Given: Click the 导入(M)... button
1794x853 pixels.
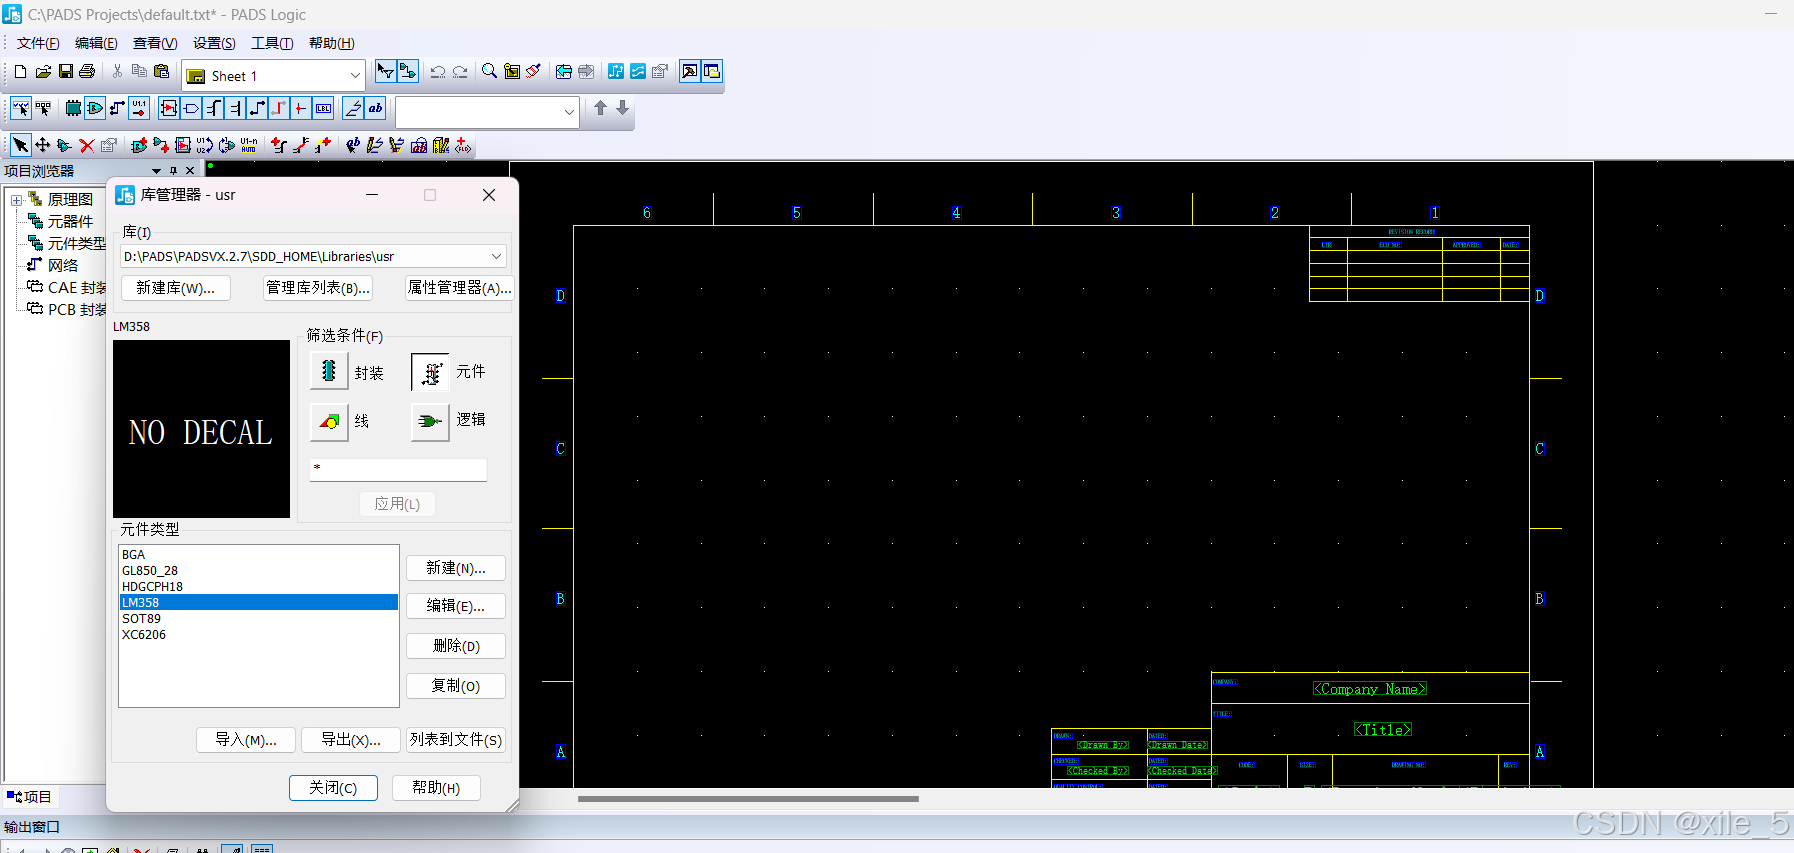Looking at the screenshot, I should tap(247, 740).
